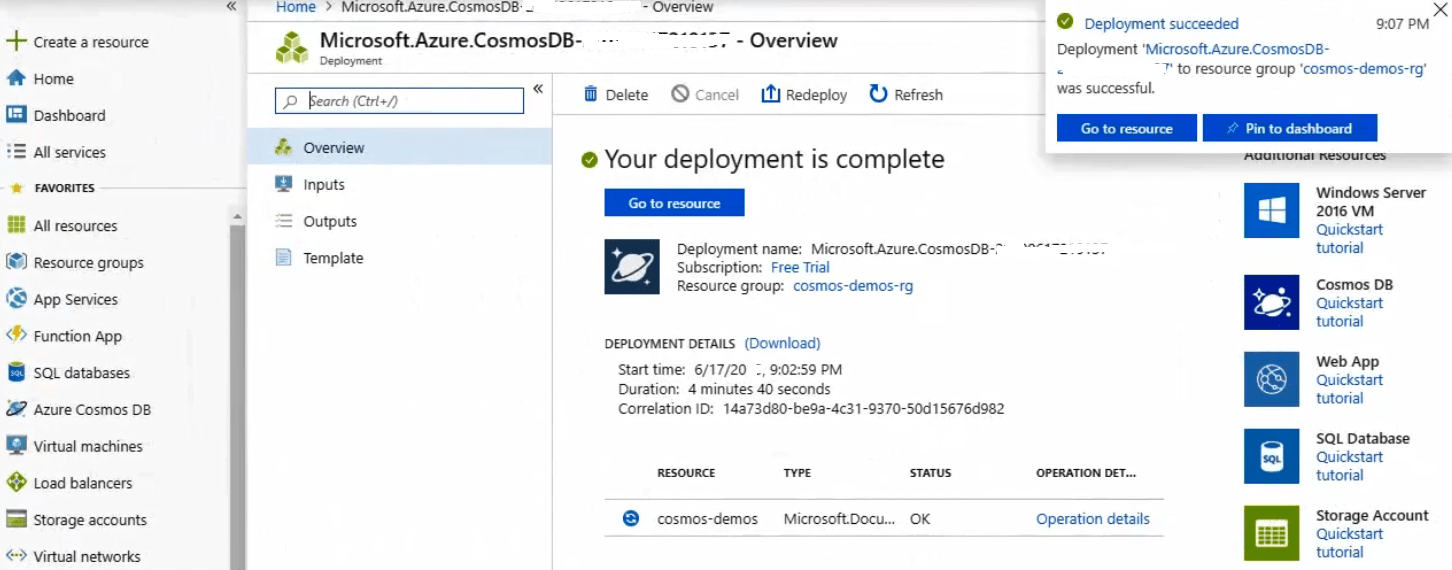Click the RESOURCE column header

tap(686, 473)
